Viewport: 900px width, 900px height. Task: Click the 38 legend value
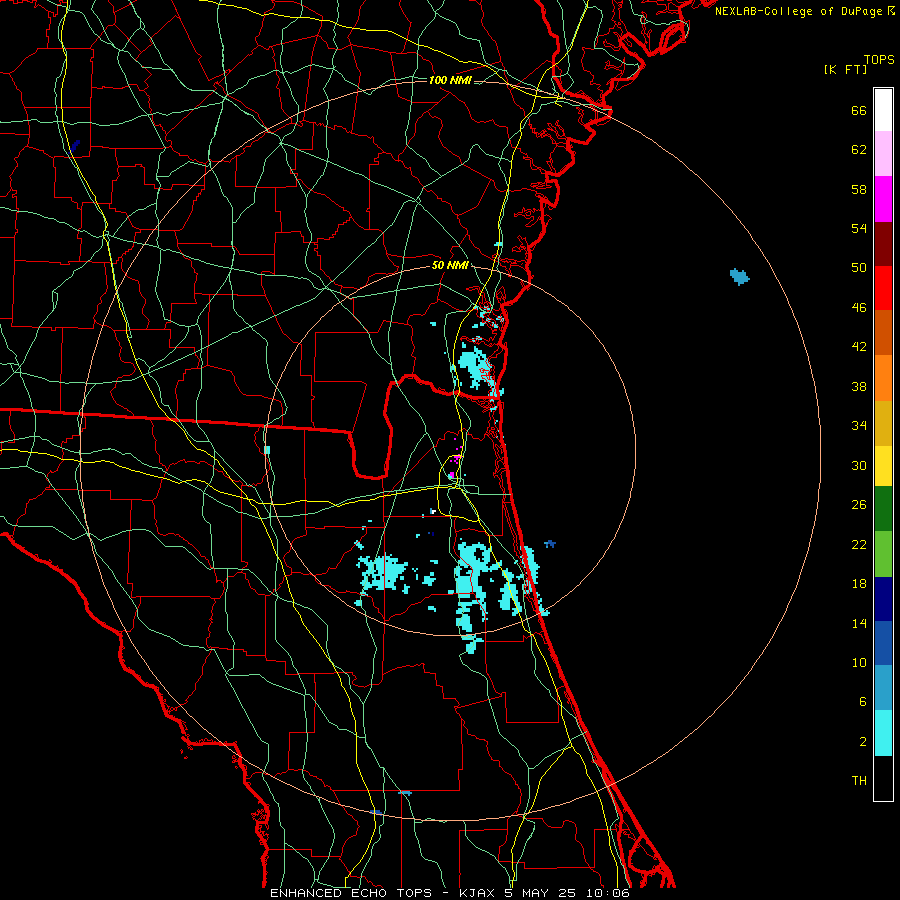pos(859,386)
